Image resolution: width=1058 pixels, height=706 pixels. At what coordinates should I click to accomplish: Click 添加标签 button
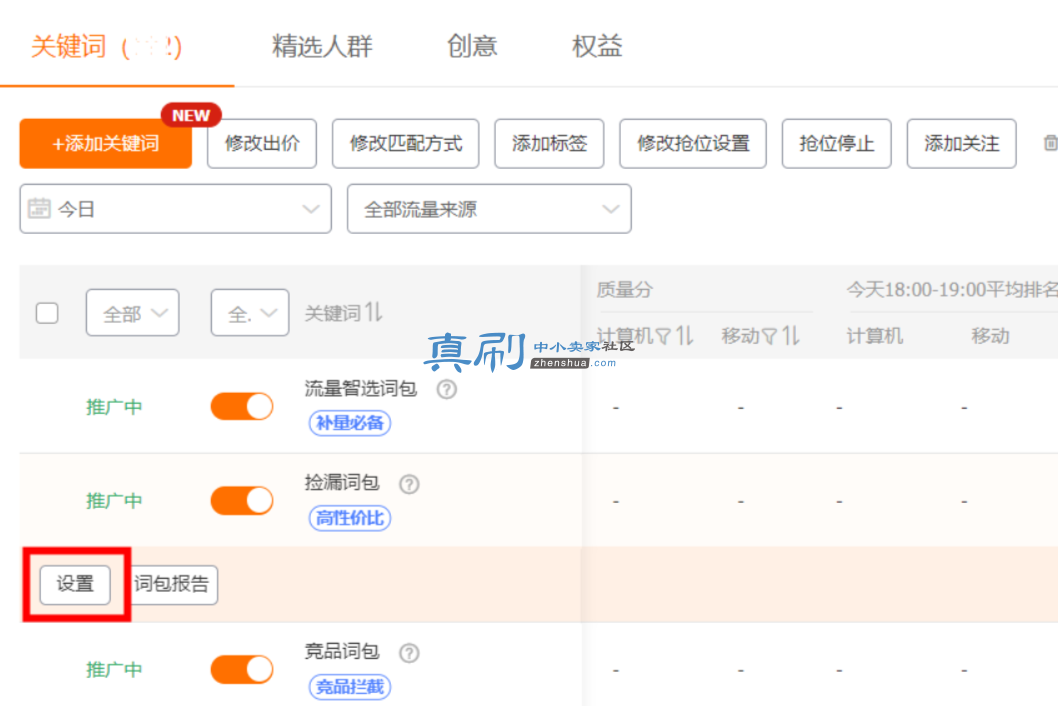pyautogui.click(x=549, y=143)
